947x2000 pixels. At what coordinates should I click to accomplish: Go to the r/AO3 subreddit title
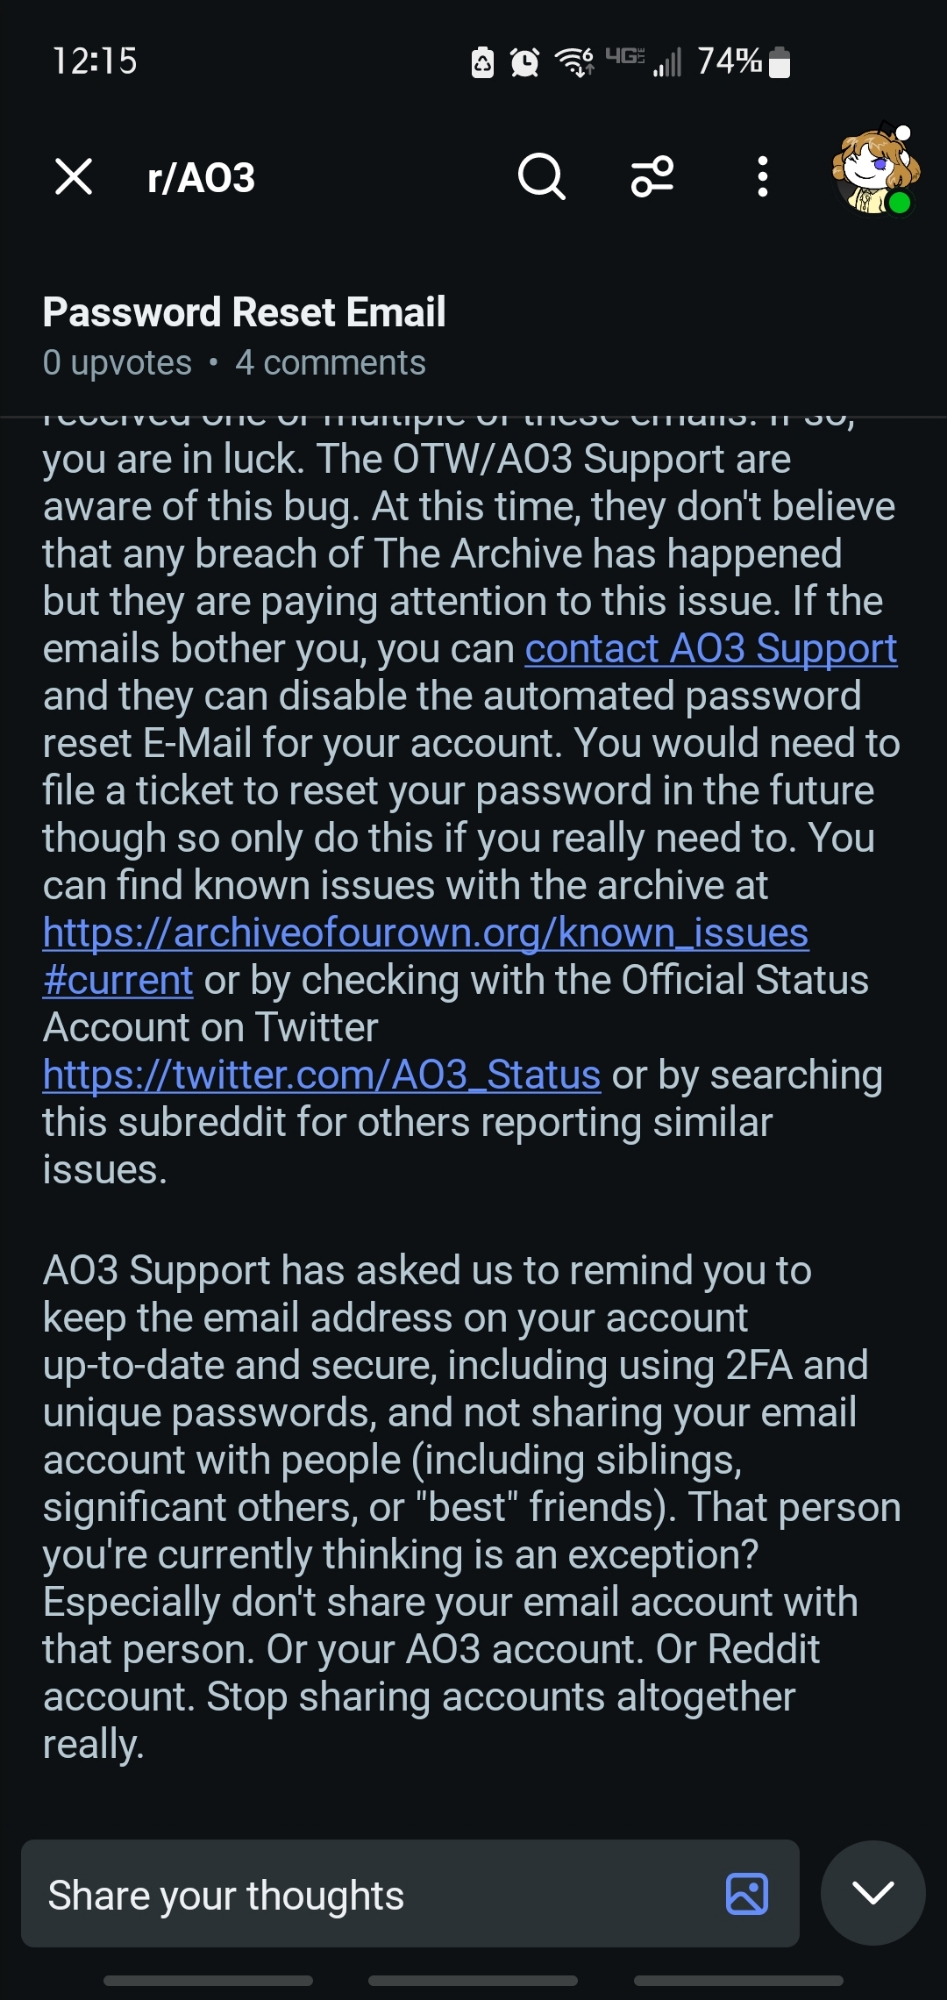pyautogui.click(x=201, y=178)
